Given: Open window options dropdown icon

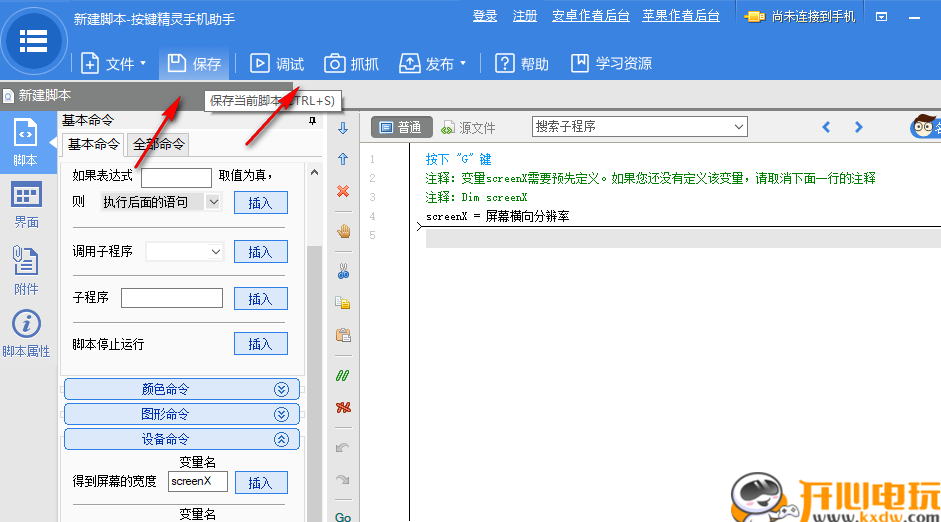Looking at the screenshot, I should coord(882,17).
